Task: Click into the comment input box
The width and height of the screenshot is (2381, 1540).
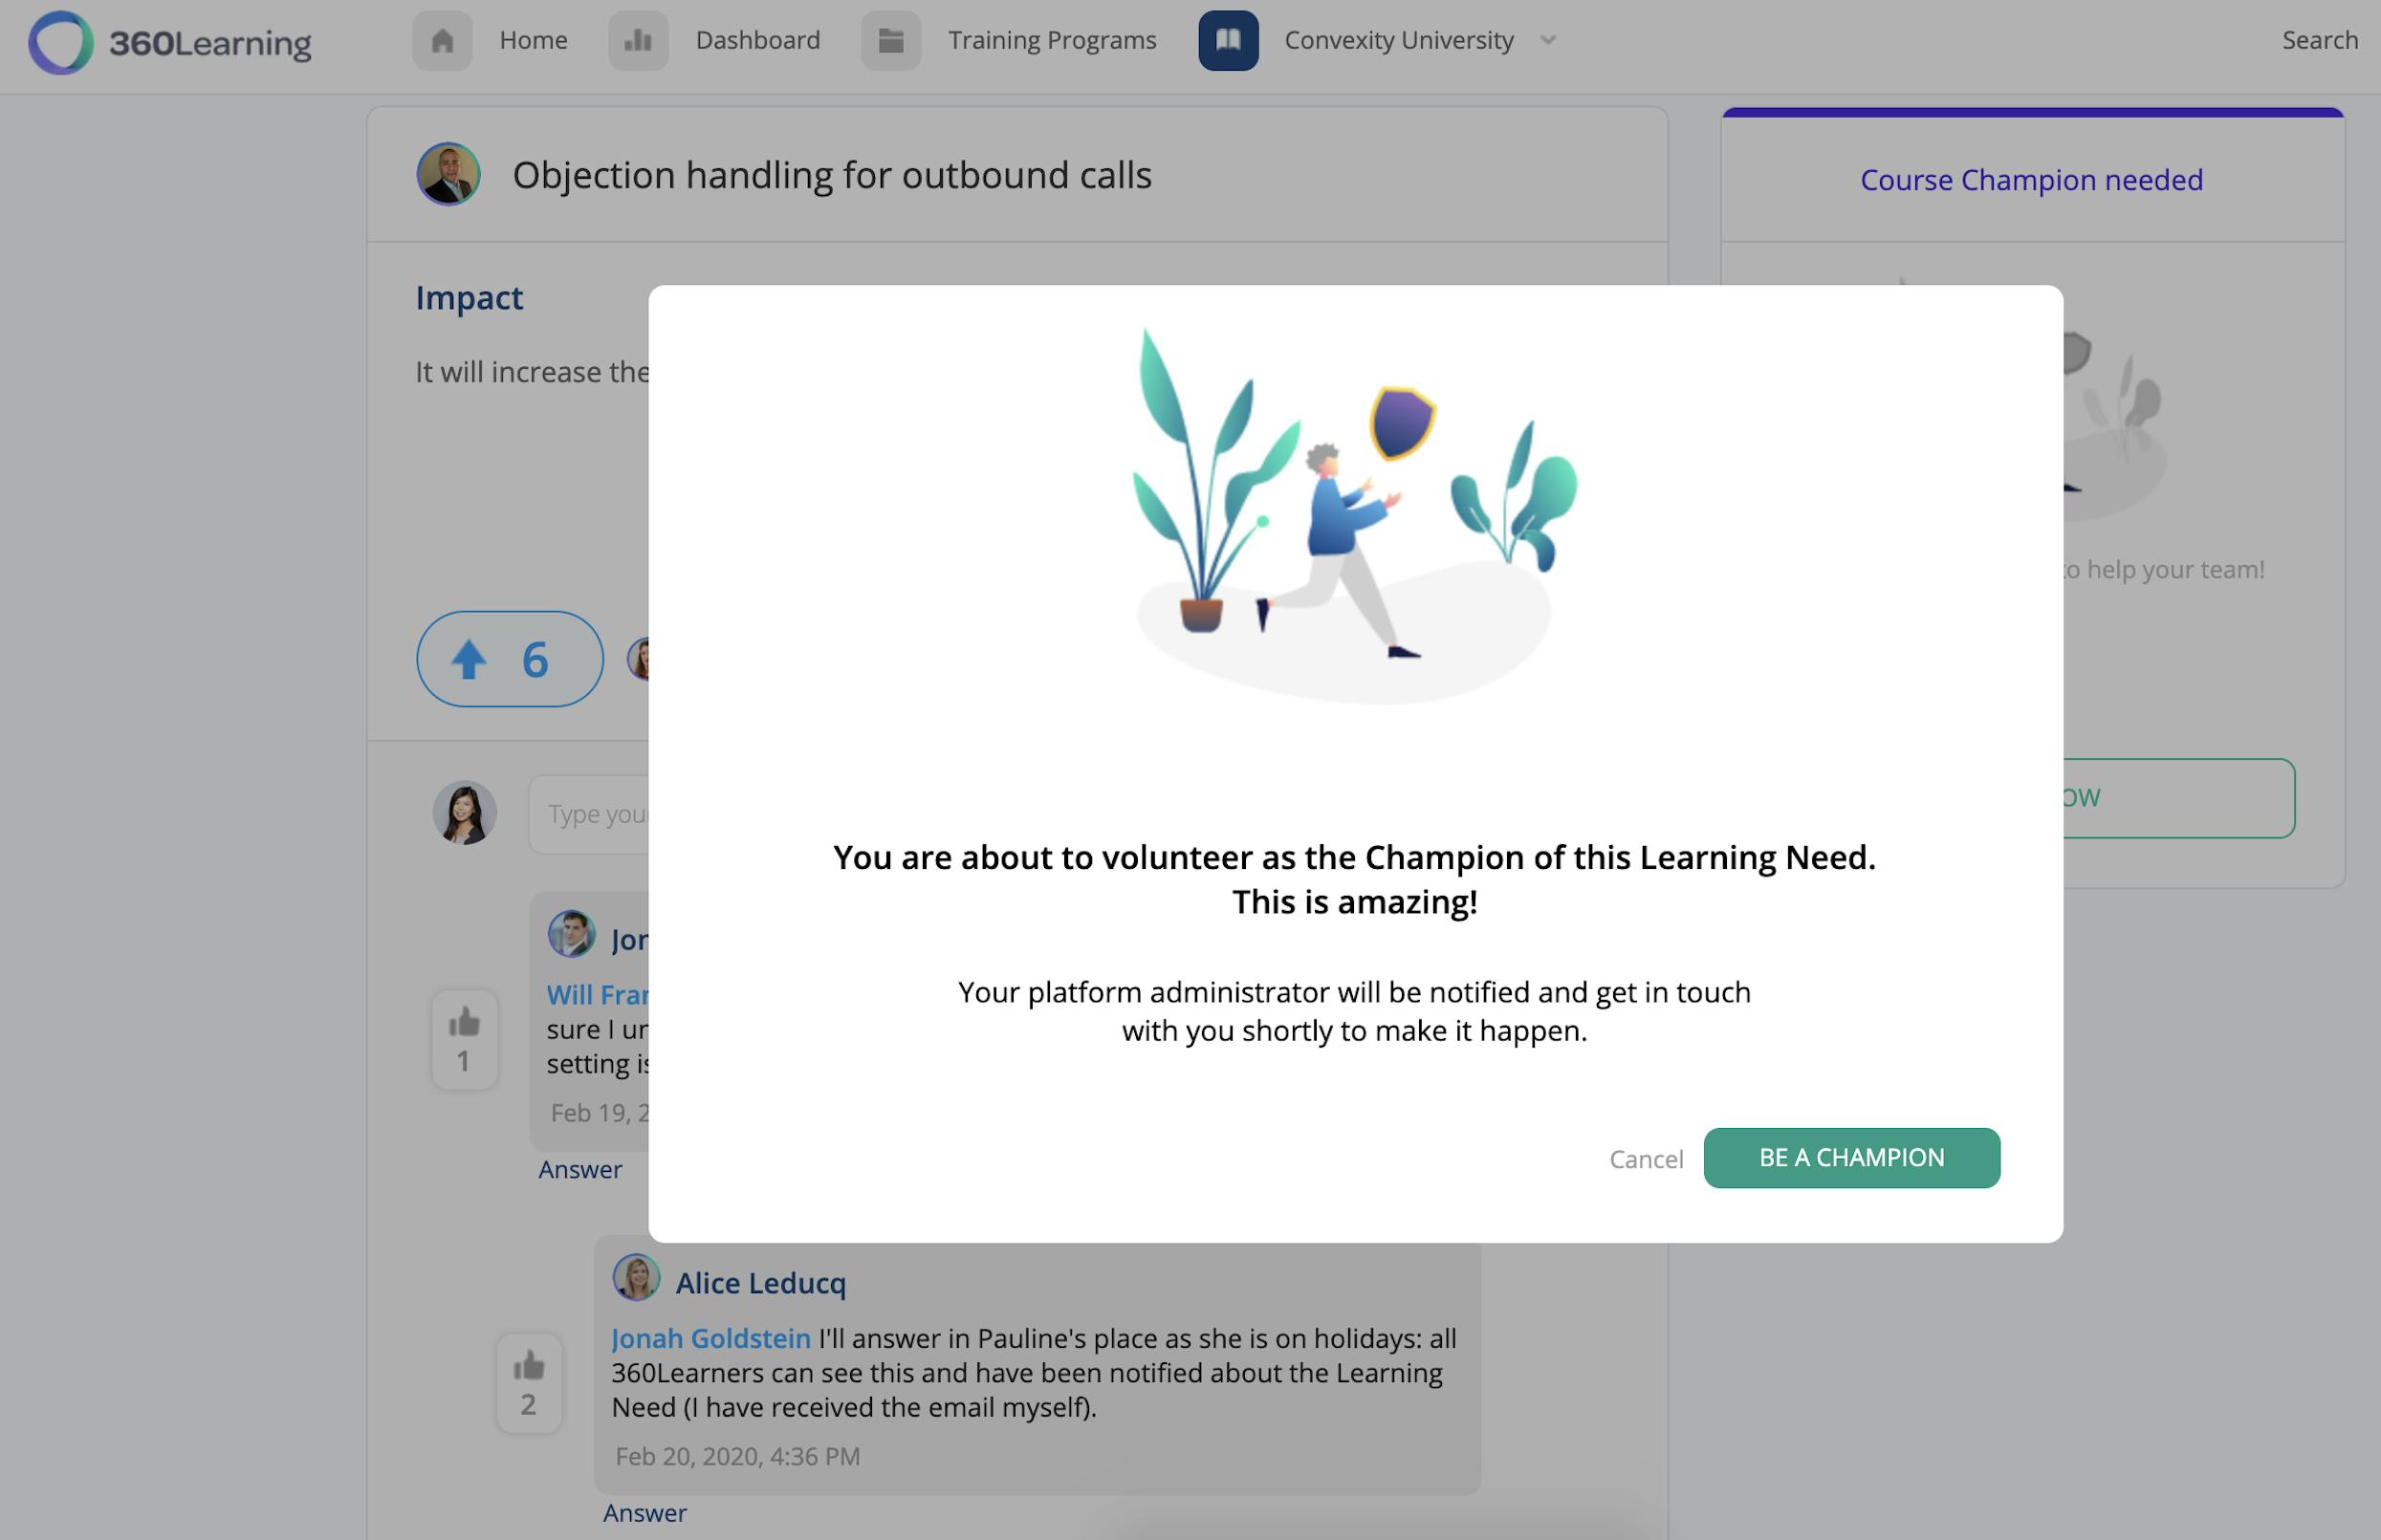Action: pyautogui.click(x=590, y=814)
